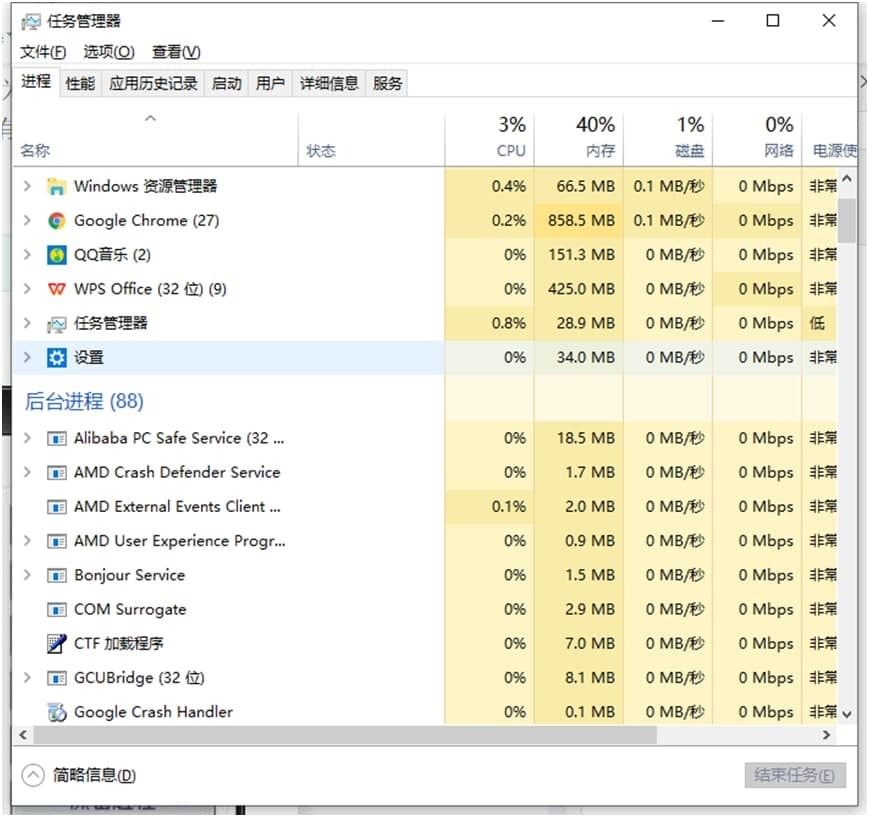Screen dimensions: 869x817
Task: Select the QQ音乐 process icon
Action: (57, 255)
